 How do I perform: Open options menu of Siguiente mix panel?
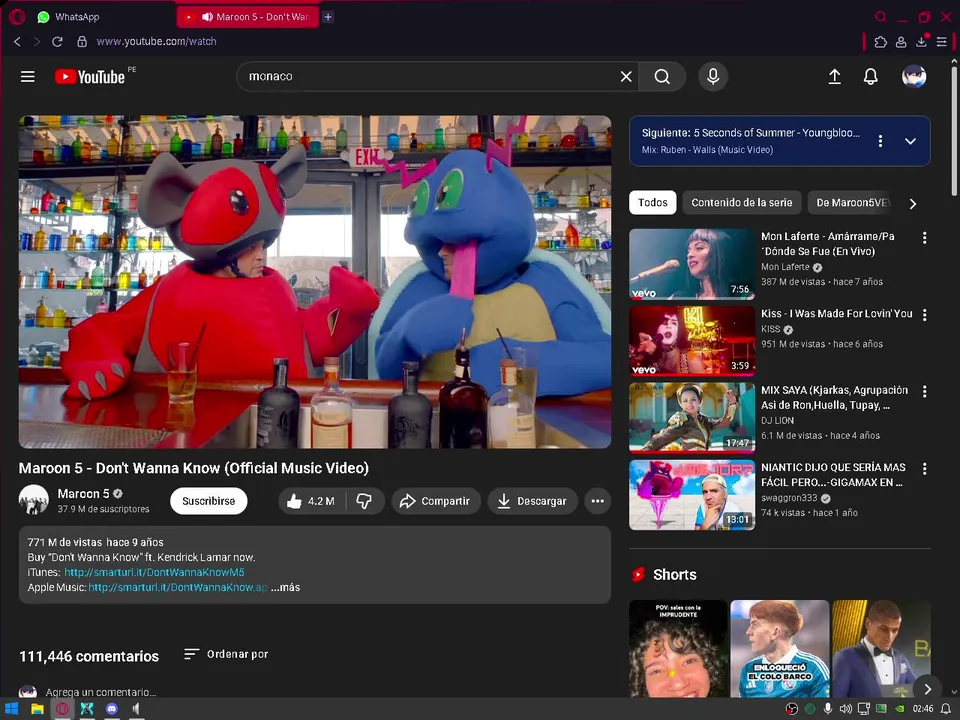click(880, 141)
